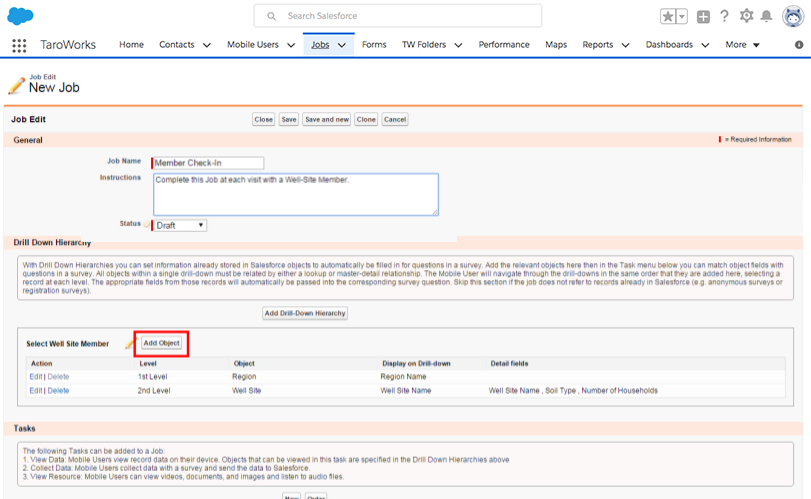Image resolution: width=811 pixels, height=499 pixels.
Task: Click the Add Drill-Down Hierarchy button
Action: (305, 313)
